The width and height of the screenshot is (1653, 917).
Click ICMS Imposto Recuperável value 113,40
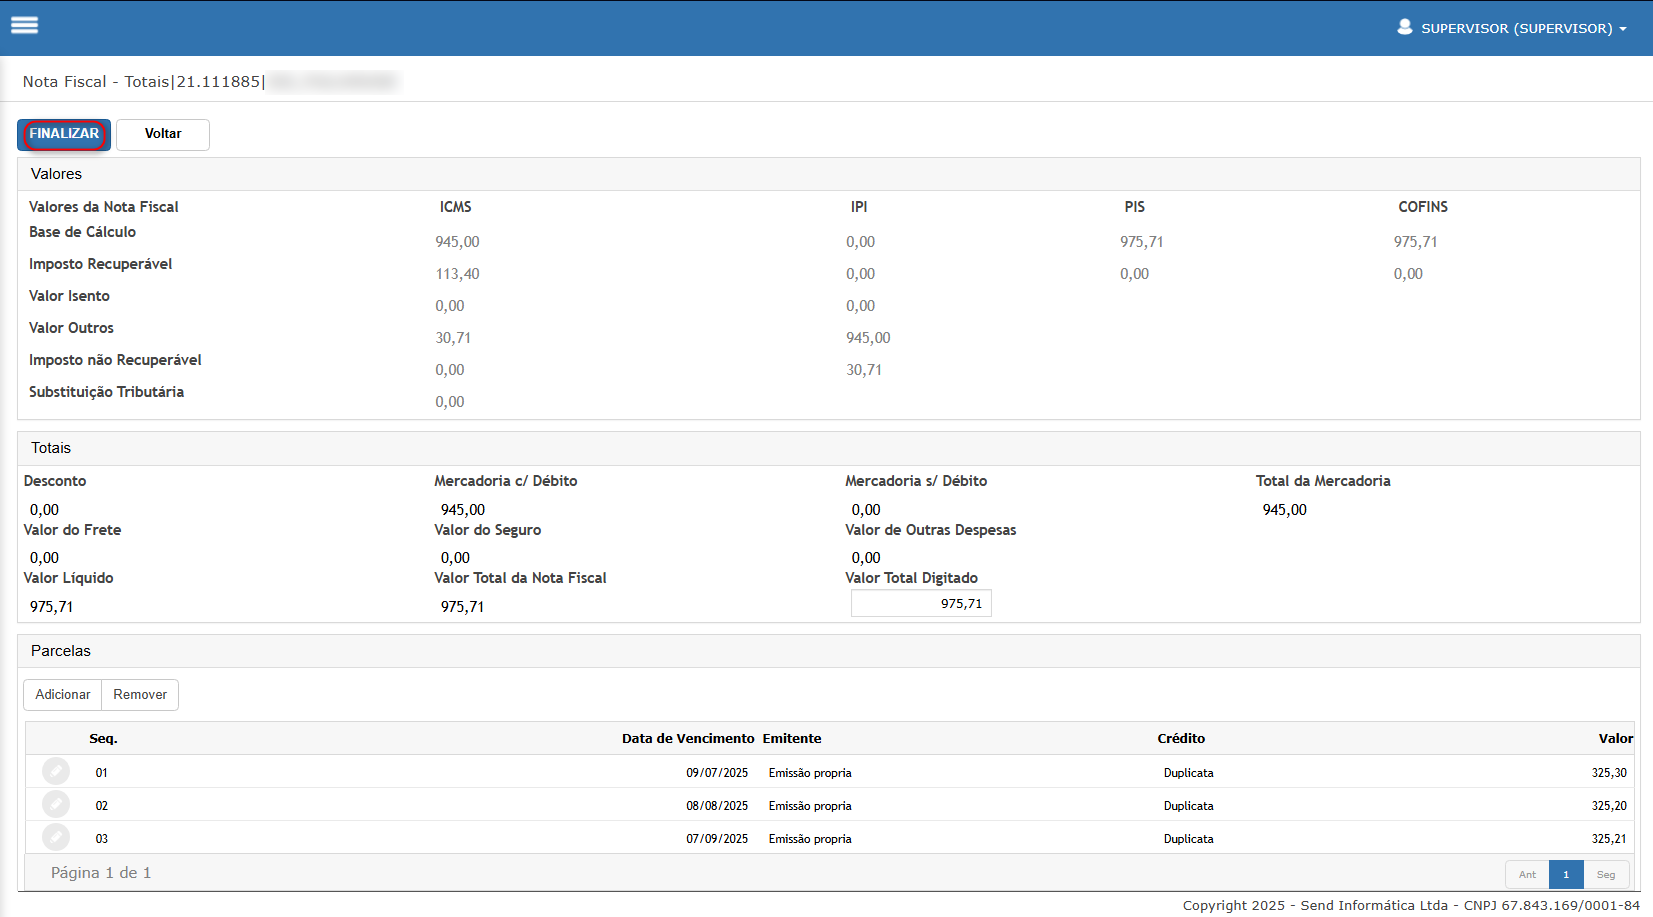tap(457, 274)
